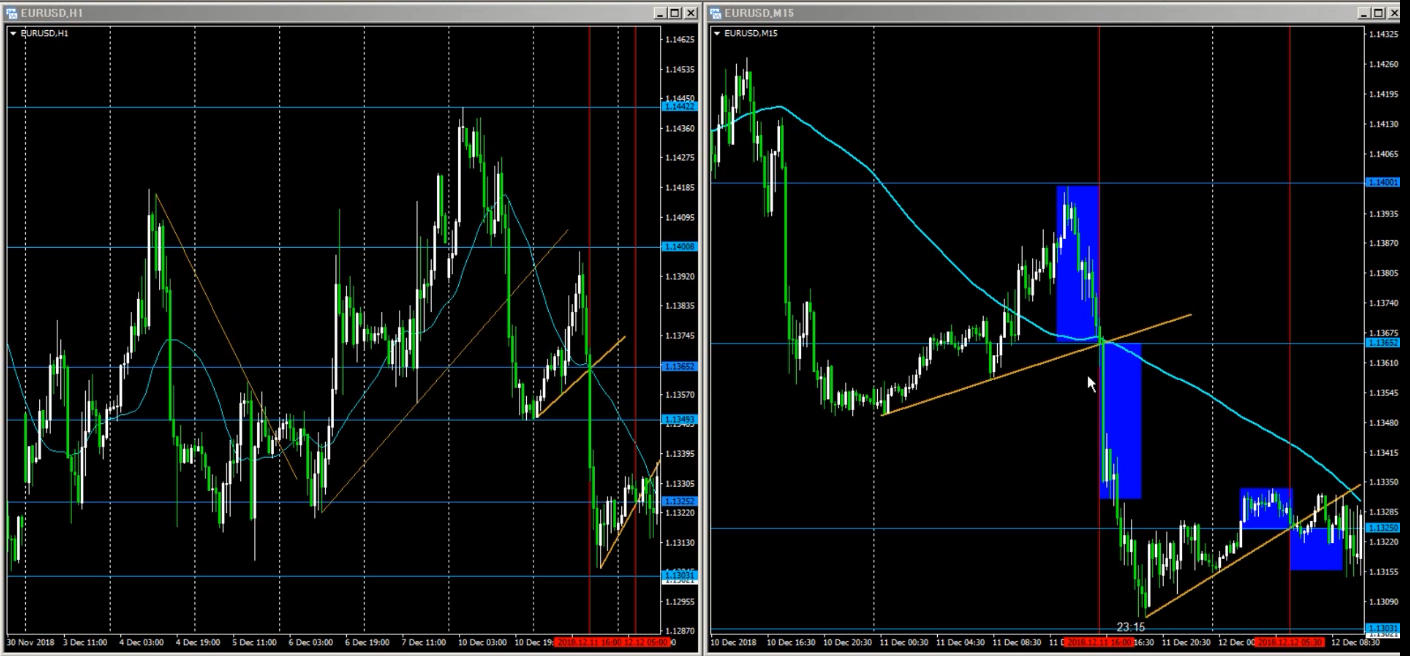Close the EURUSD,H1 chart window
Screen dimensions: 1410x656
pos(691,13)
